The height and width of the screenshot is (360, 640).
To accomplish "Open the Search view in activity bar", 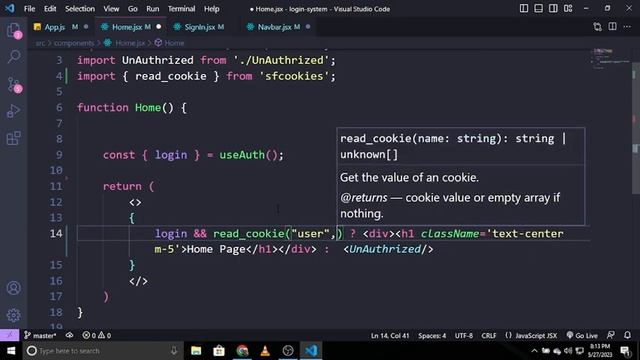I will 13,56.
